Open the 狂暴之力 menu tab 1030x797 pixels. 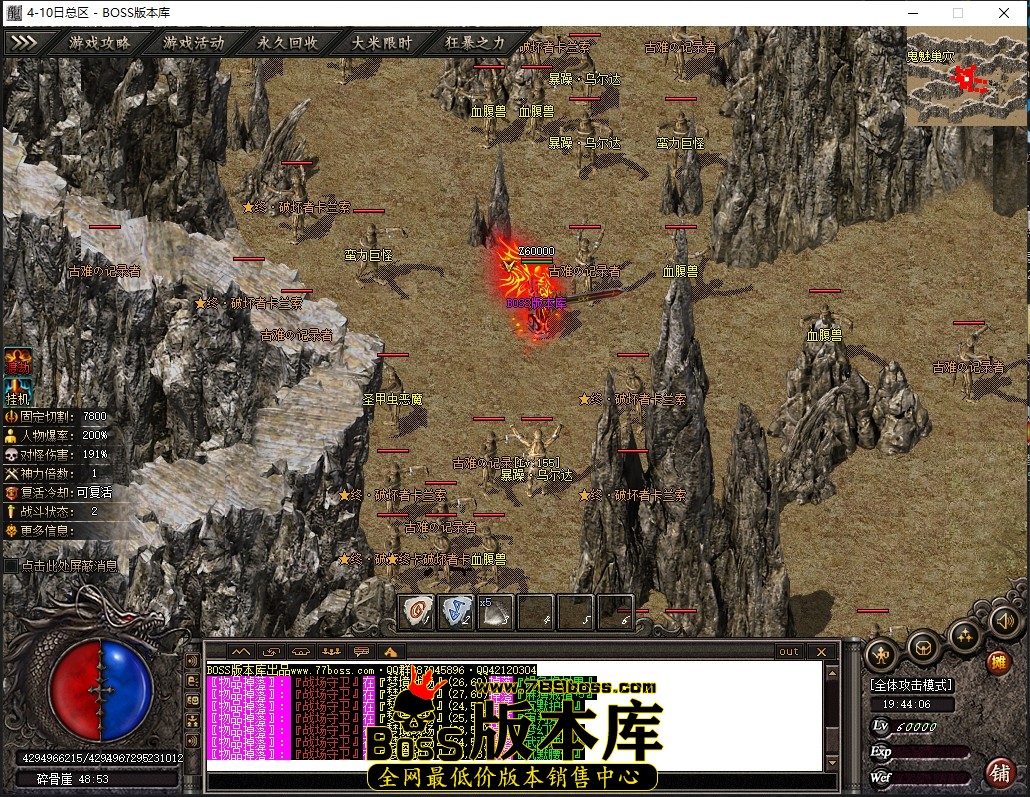tap(475, 43)
